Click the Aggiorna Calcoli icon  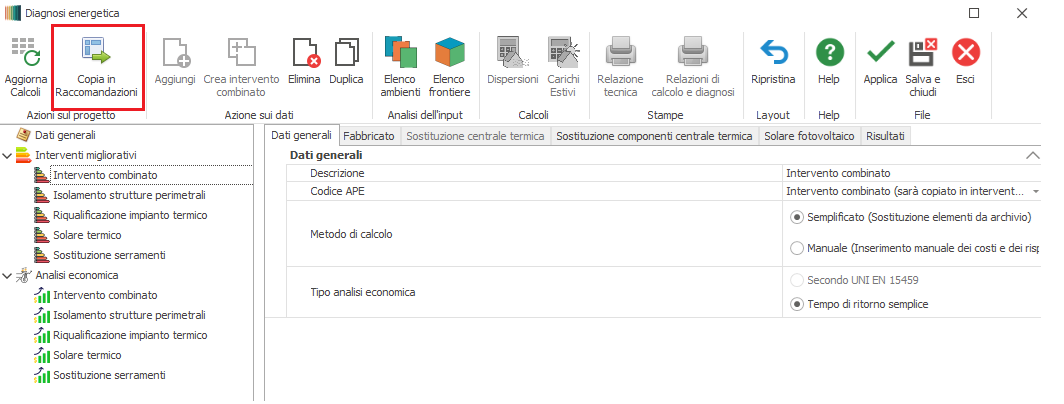[24, 53]
